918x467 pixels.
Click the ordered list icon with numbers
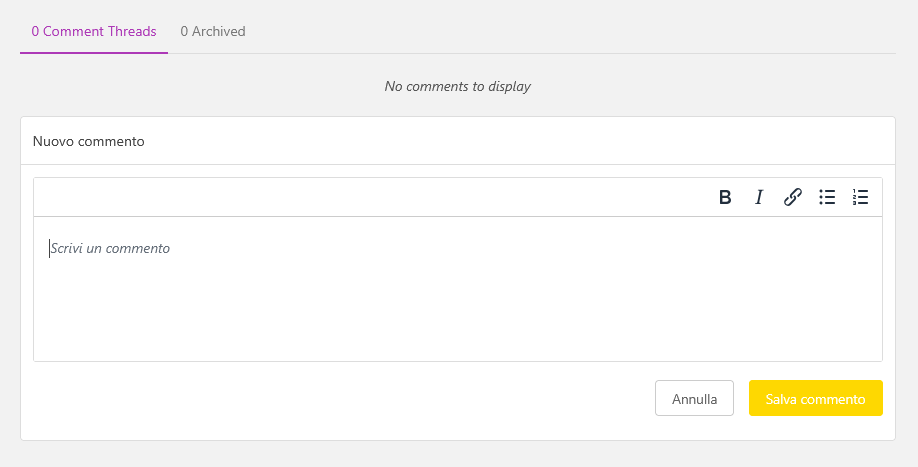point(860,197)
